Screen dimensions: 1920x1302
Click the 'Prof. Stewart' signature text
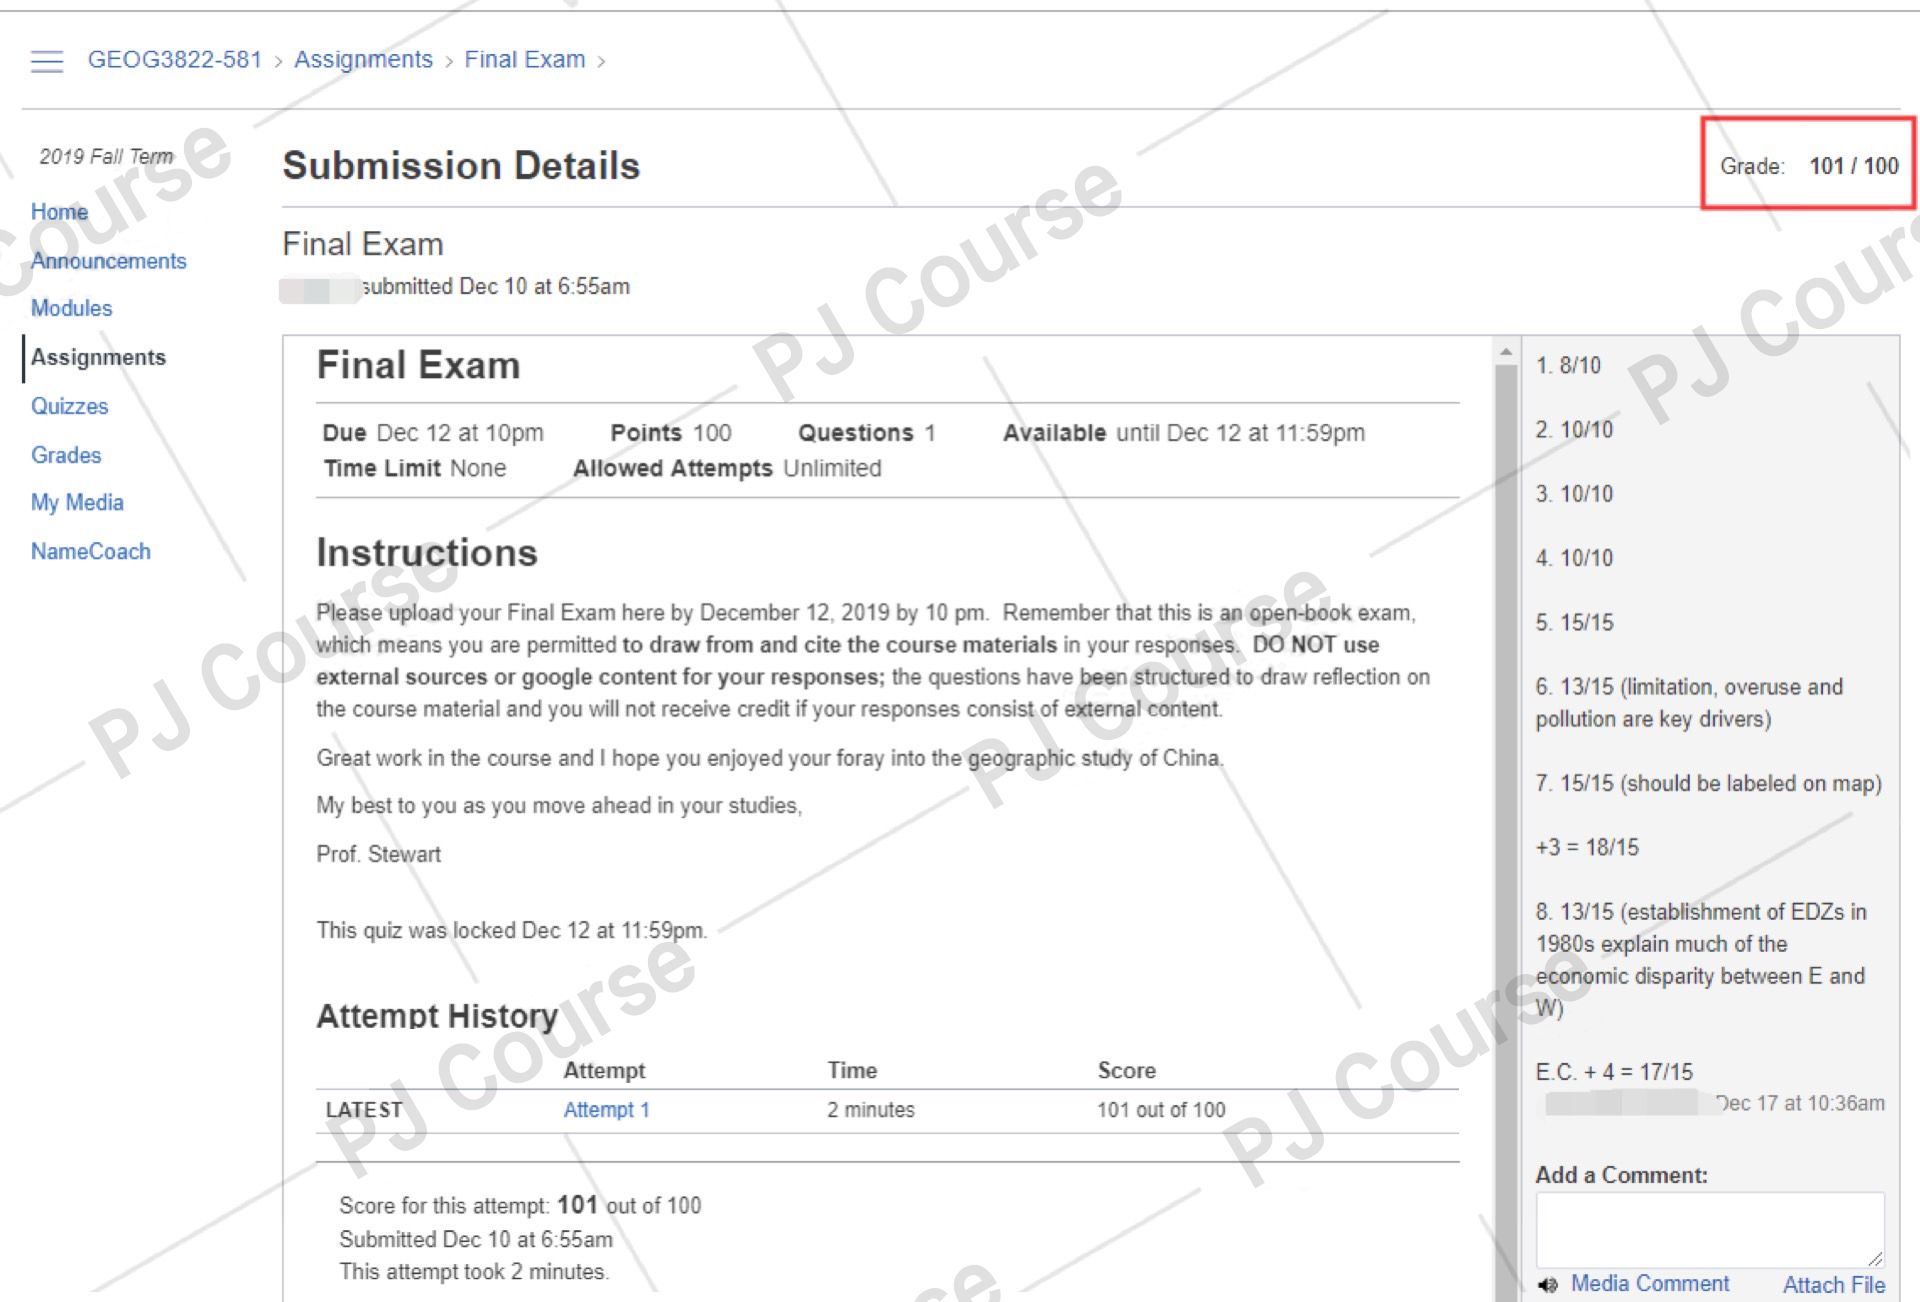pyautogui.click(x=378, y=855)
